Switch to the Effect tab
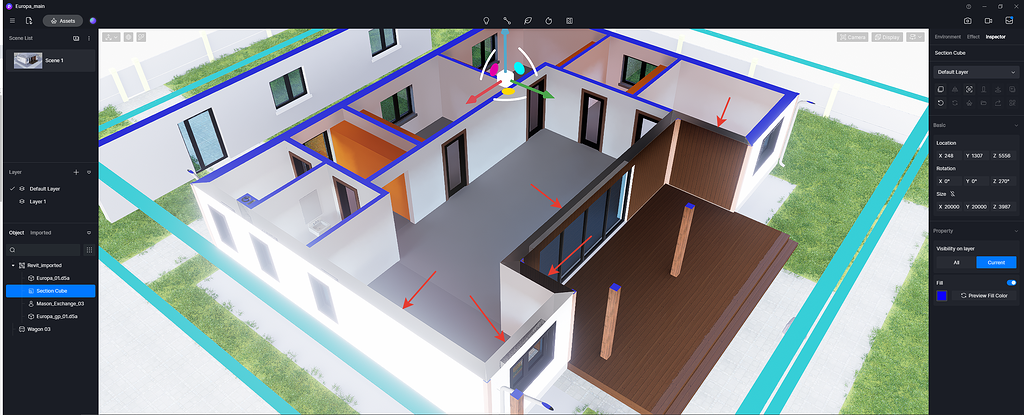The width and height of the screenshot is (1024, 415). [x=973, y=37]
